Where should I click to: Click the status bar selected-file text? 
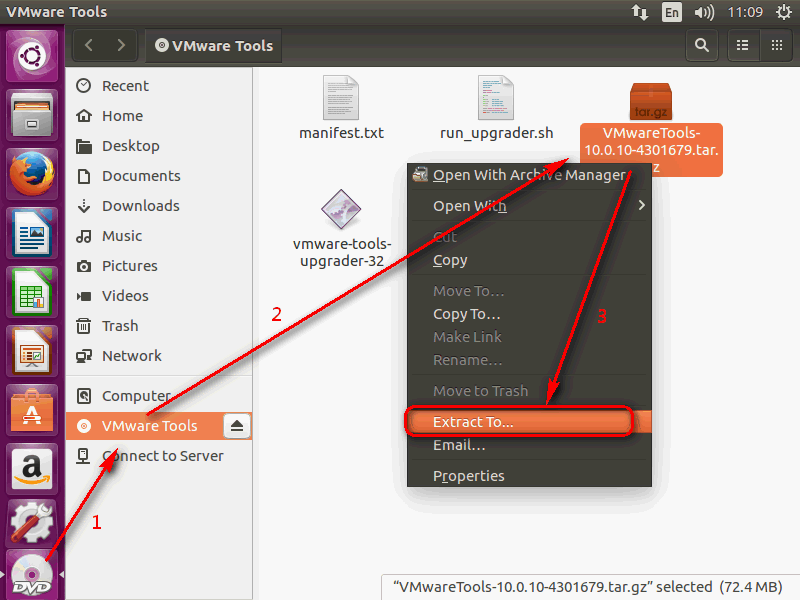tap(588, 587)
